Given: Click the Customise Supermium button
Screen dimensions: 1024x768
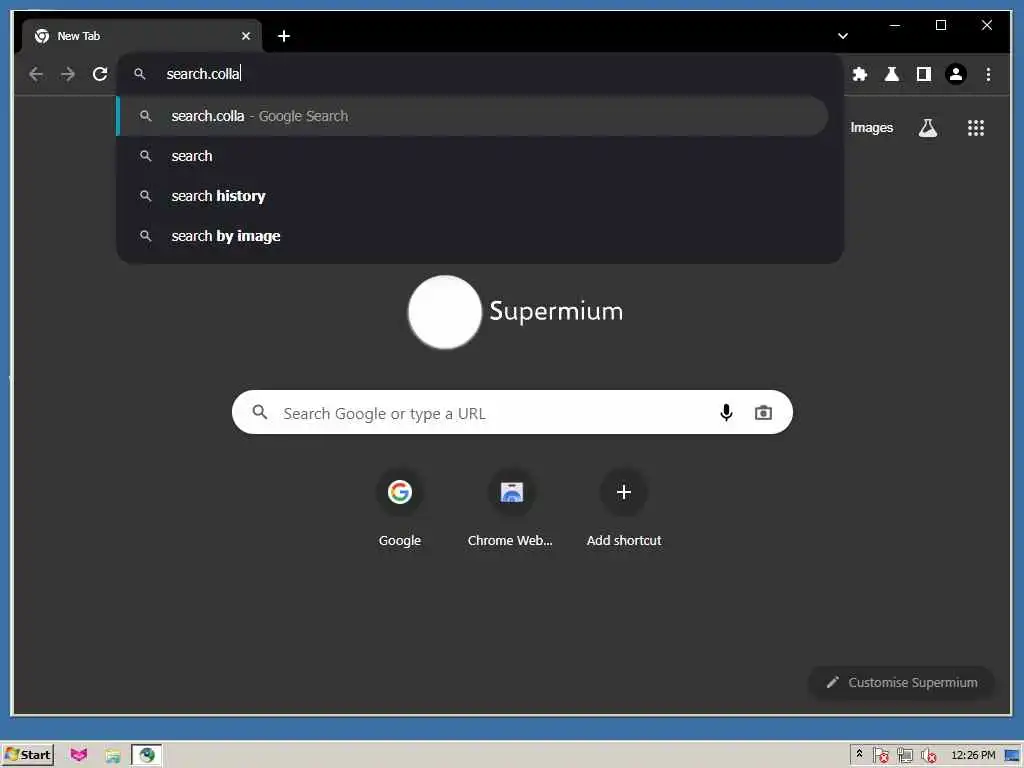Looking at the screenshot, I should [x=902, y=682].
